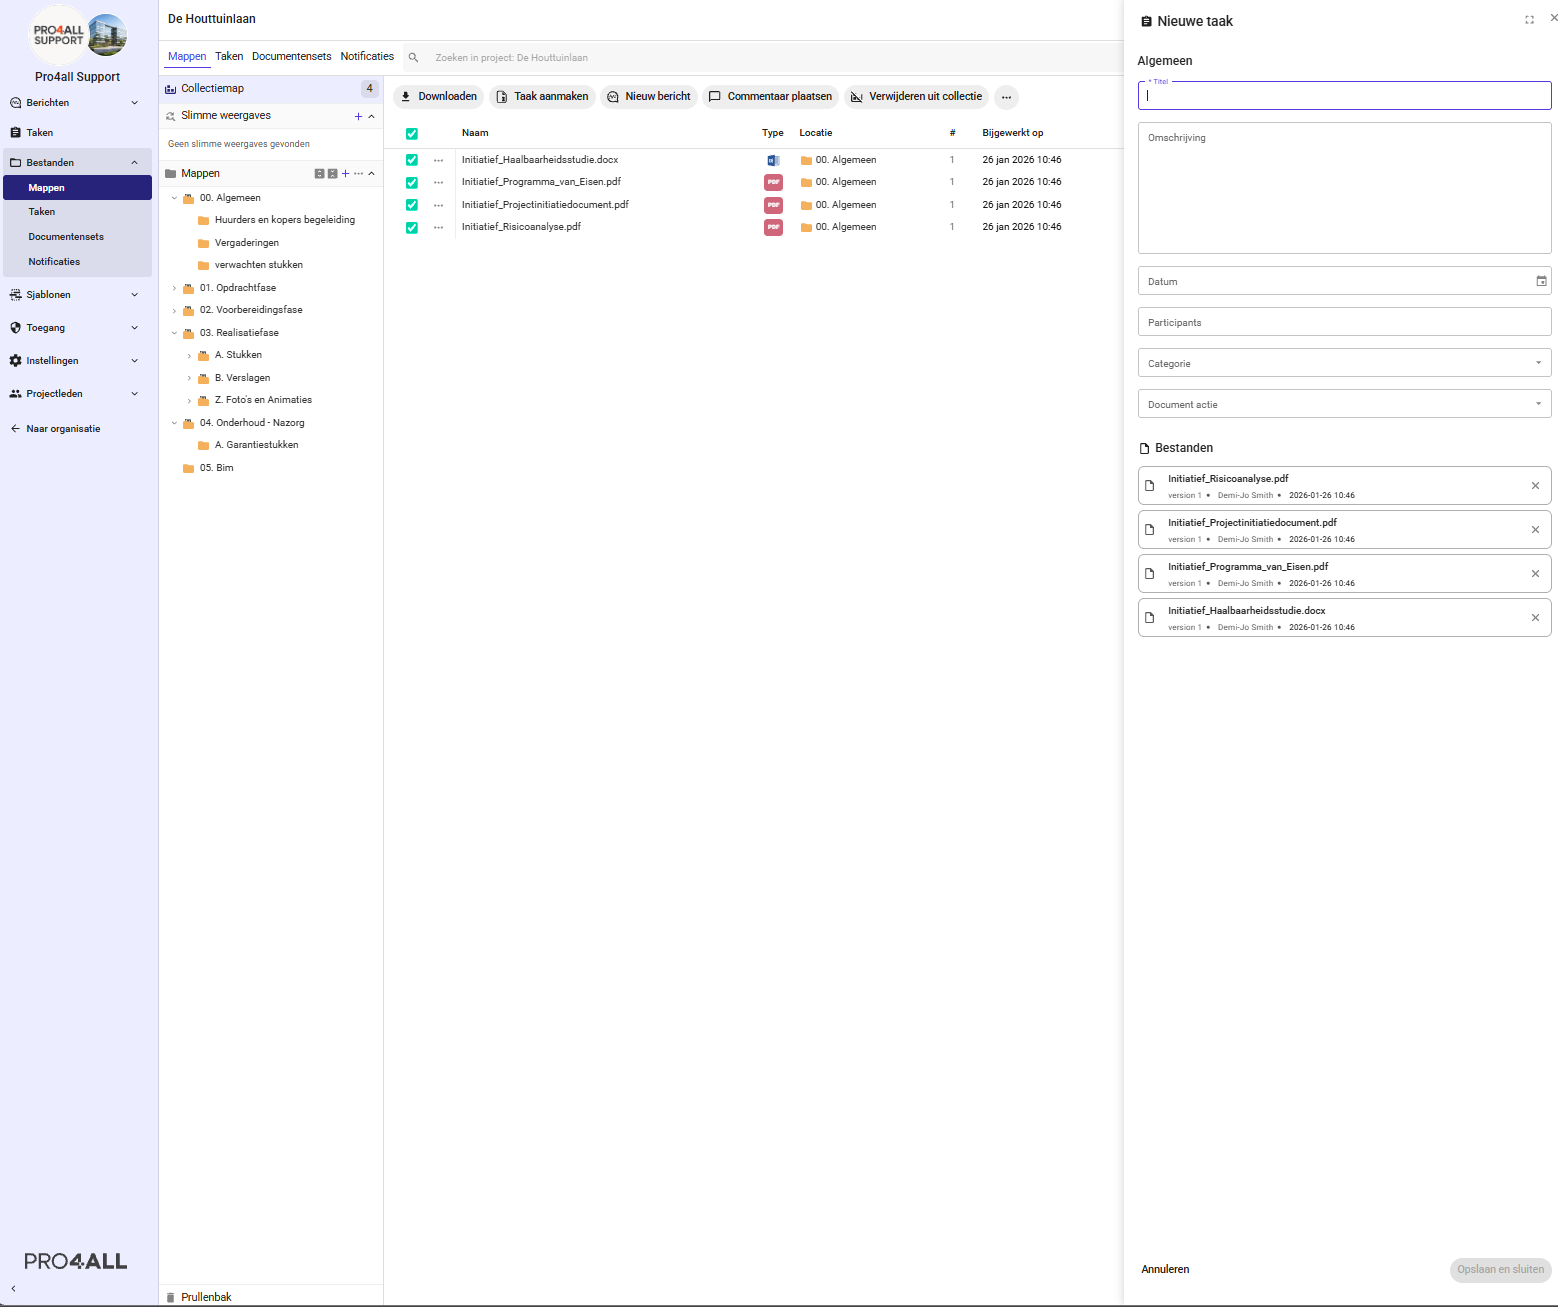Uncheck the Initiatief_Risicoanalyse.pdf row checkbox
This screenshot has height=1307, width=1558.
[411, 228]
